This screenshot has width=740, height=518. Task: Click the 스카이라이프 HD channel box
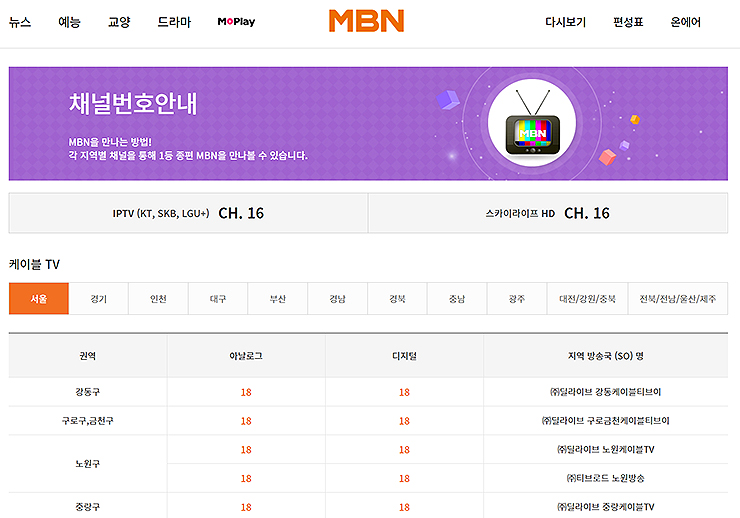pyautogui.click(x=548, y=213)
